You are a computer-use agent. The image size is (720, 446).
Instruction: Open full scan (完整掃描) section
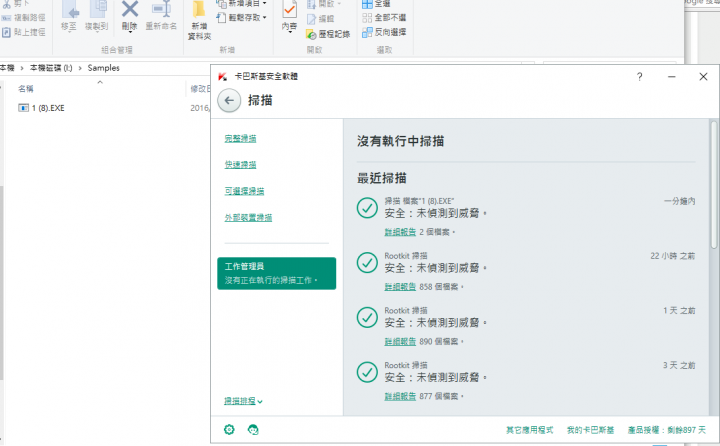pyautogui.click(x=240, y=138)
